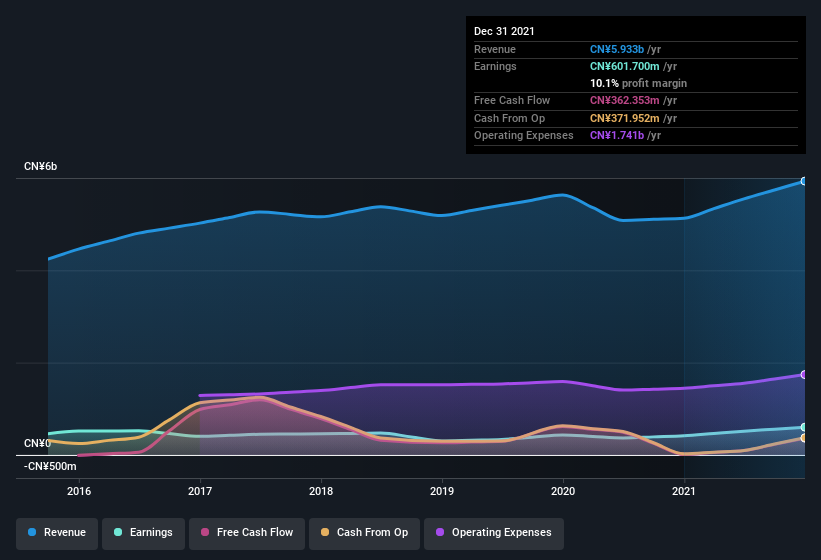821x560 pixels.
Task: Click the Revenue data point at chart end
Action: [x=804, y=181]
